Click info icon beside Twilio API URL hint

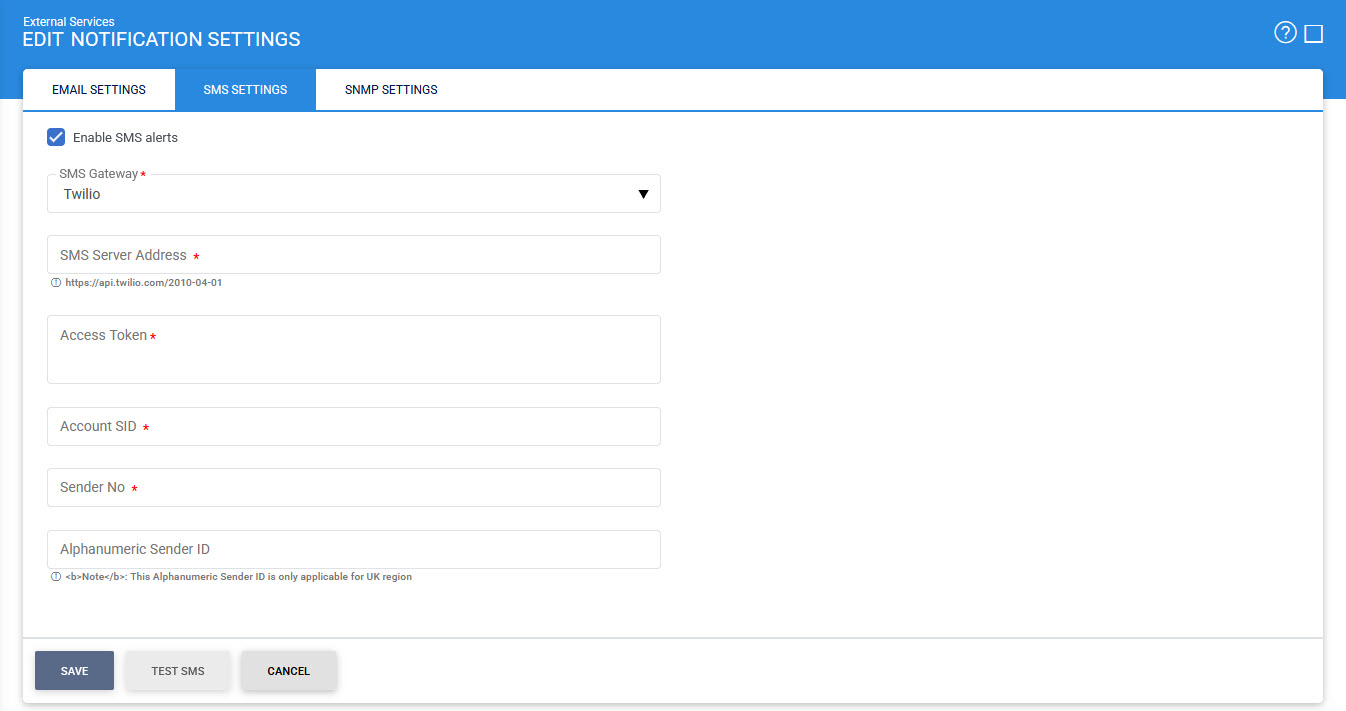(x=56, y=283)
